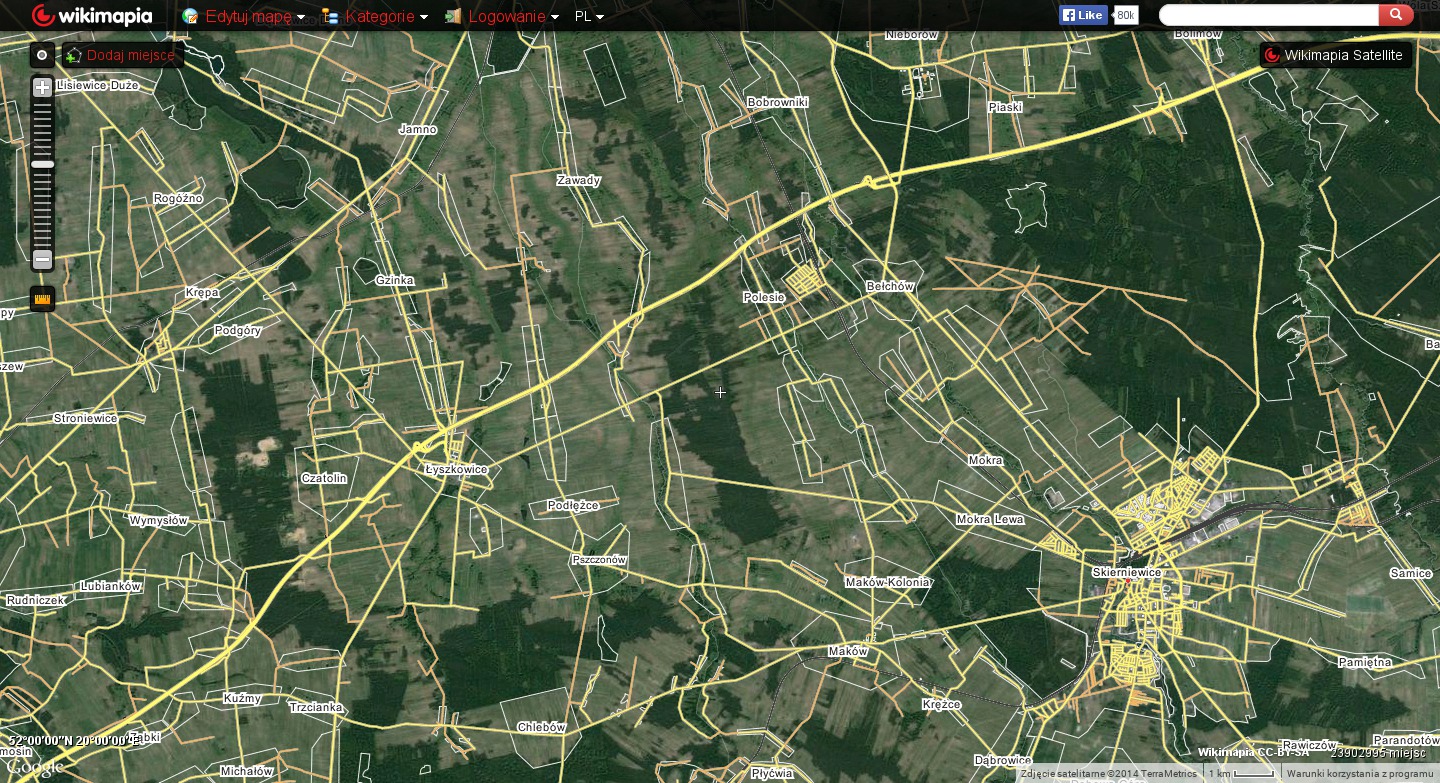
Task: Click the Pszczonów place label
Action: [599, 560]
